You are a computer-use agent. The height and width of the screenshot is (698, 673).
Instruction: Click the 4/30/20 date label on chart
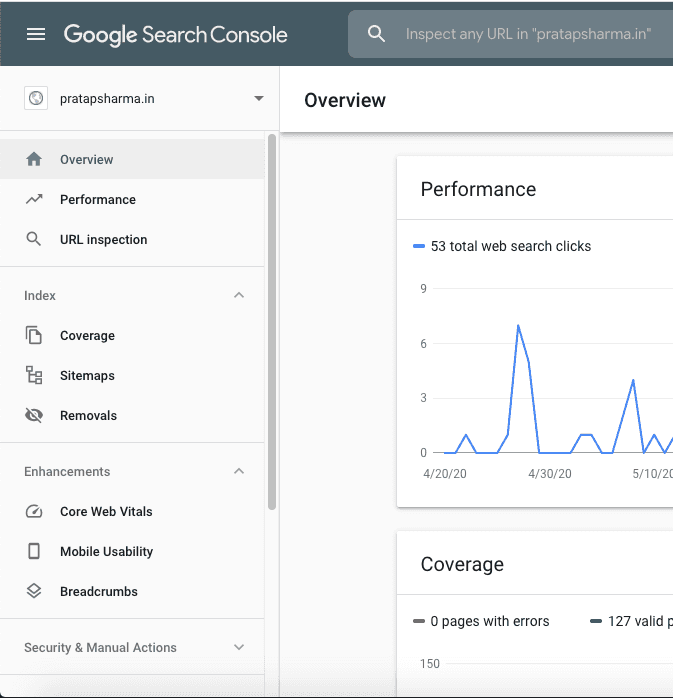coord(550,474)
